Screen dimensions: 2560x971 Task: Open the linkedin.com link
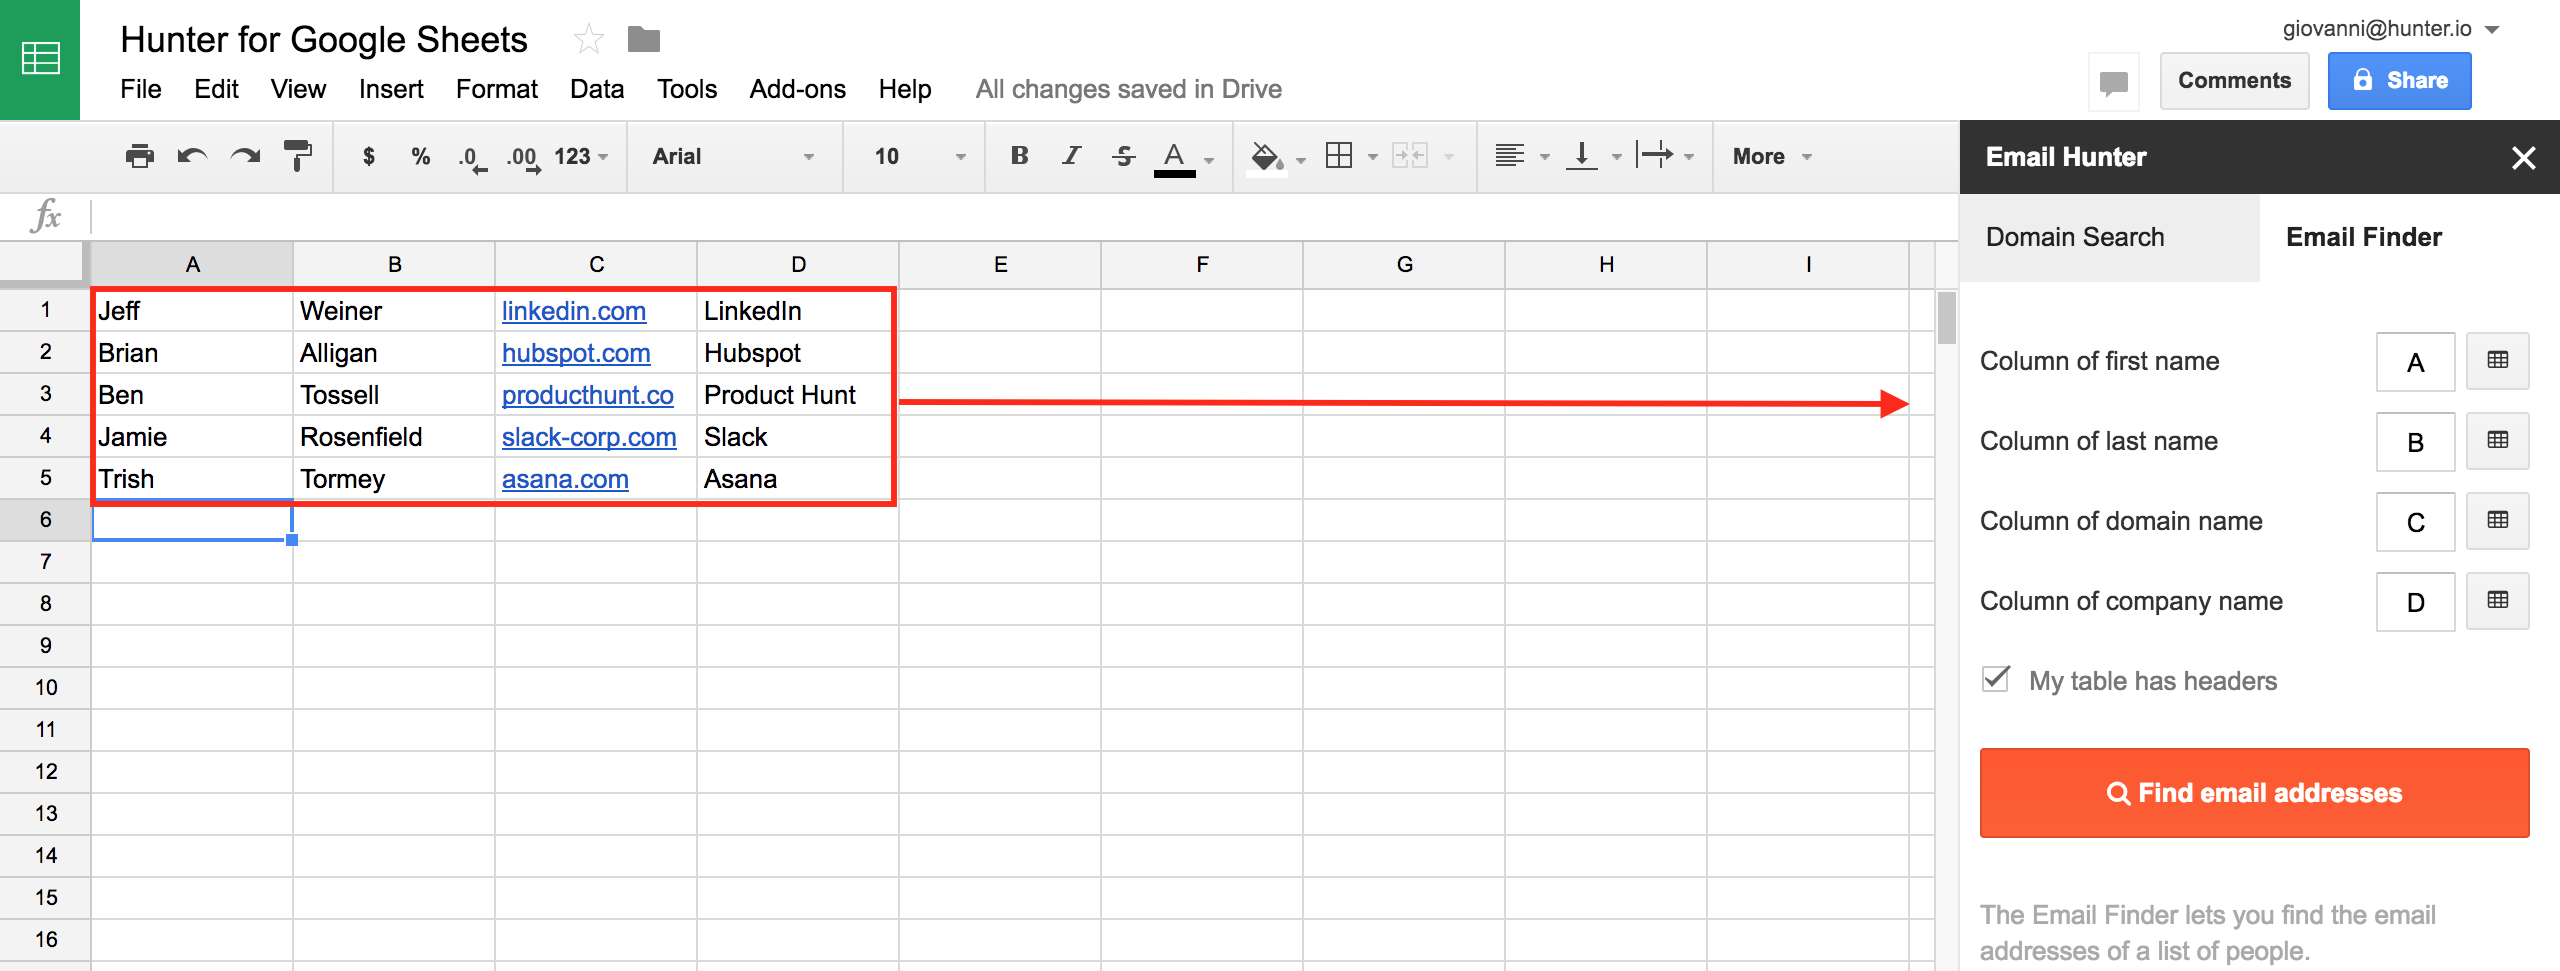coord(574,311)
